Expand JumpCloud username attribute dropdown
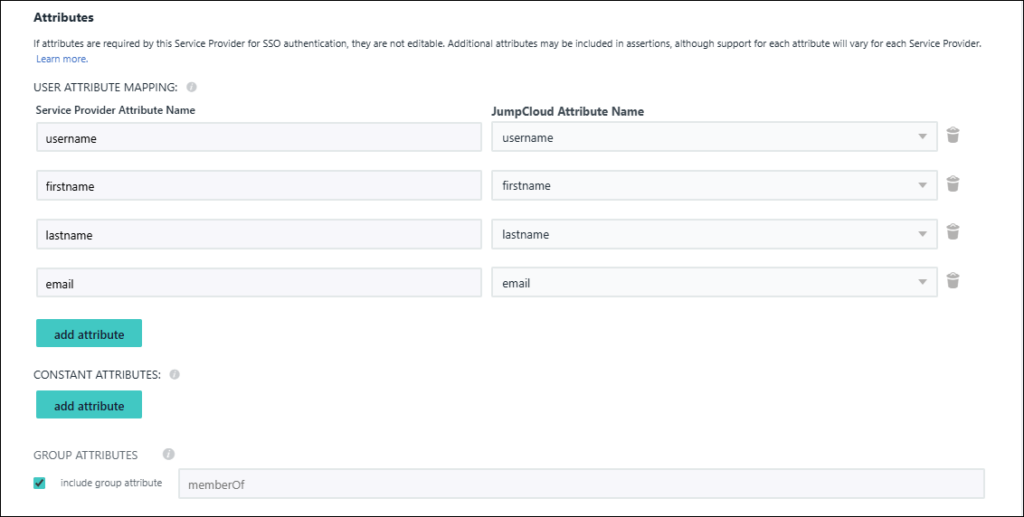Viewport: 1024px width, 517px height. (713, 137)
